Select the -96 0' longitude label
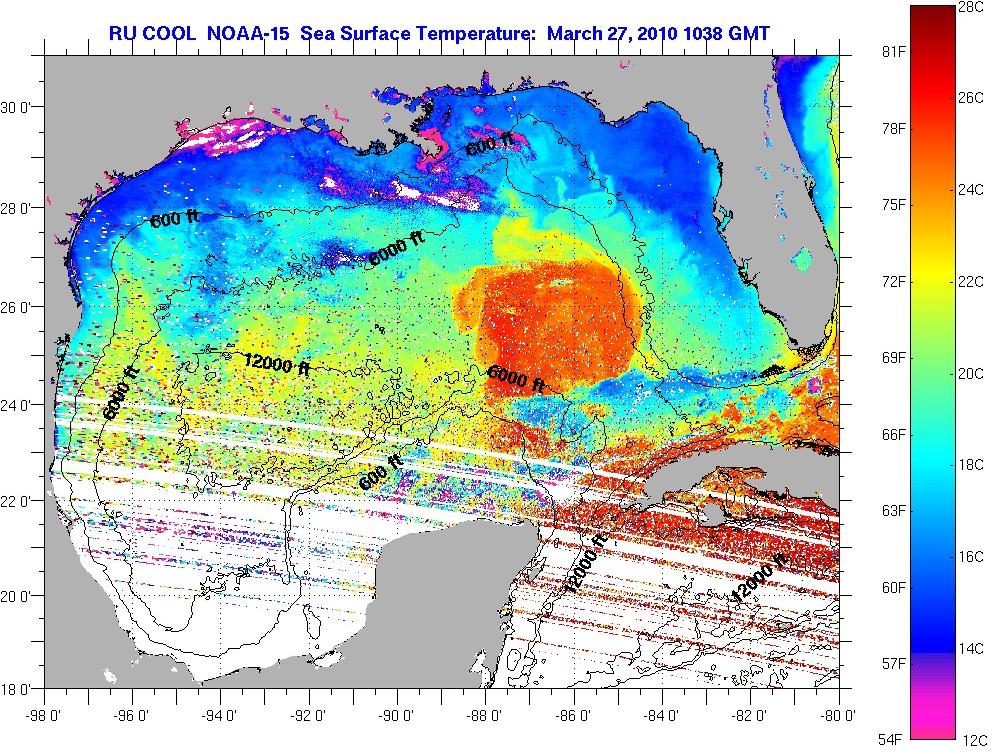This screenshot has width=992, height=754. (133, 715)
